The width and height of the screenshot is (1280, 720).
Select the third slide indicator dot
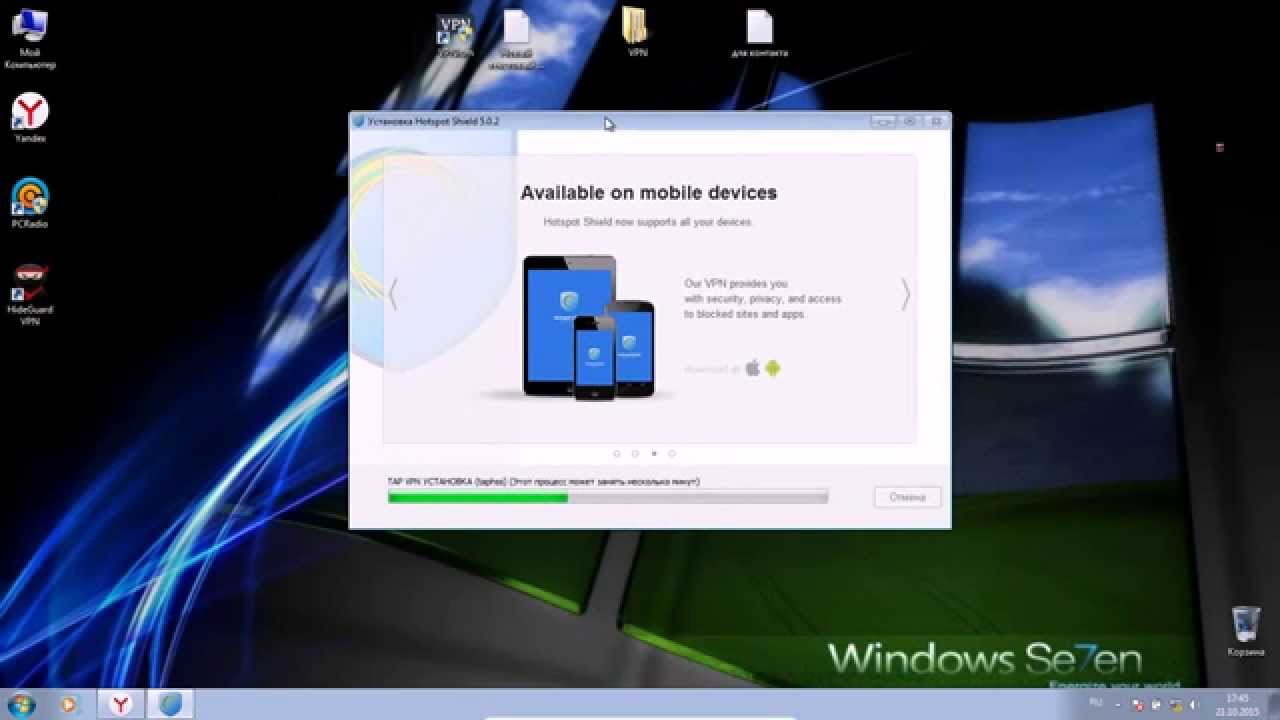pos(654,453)
